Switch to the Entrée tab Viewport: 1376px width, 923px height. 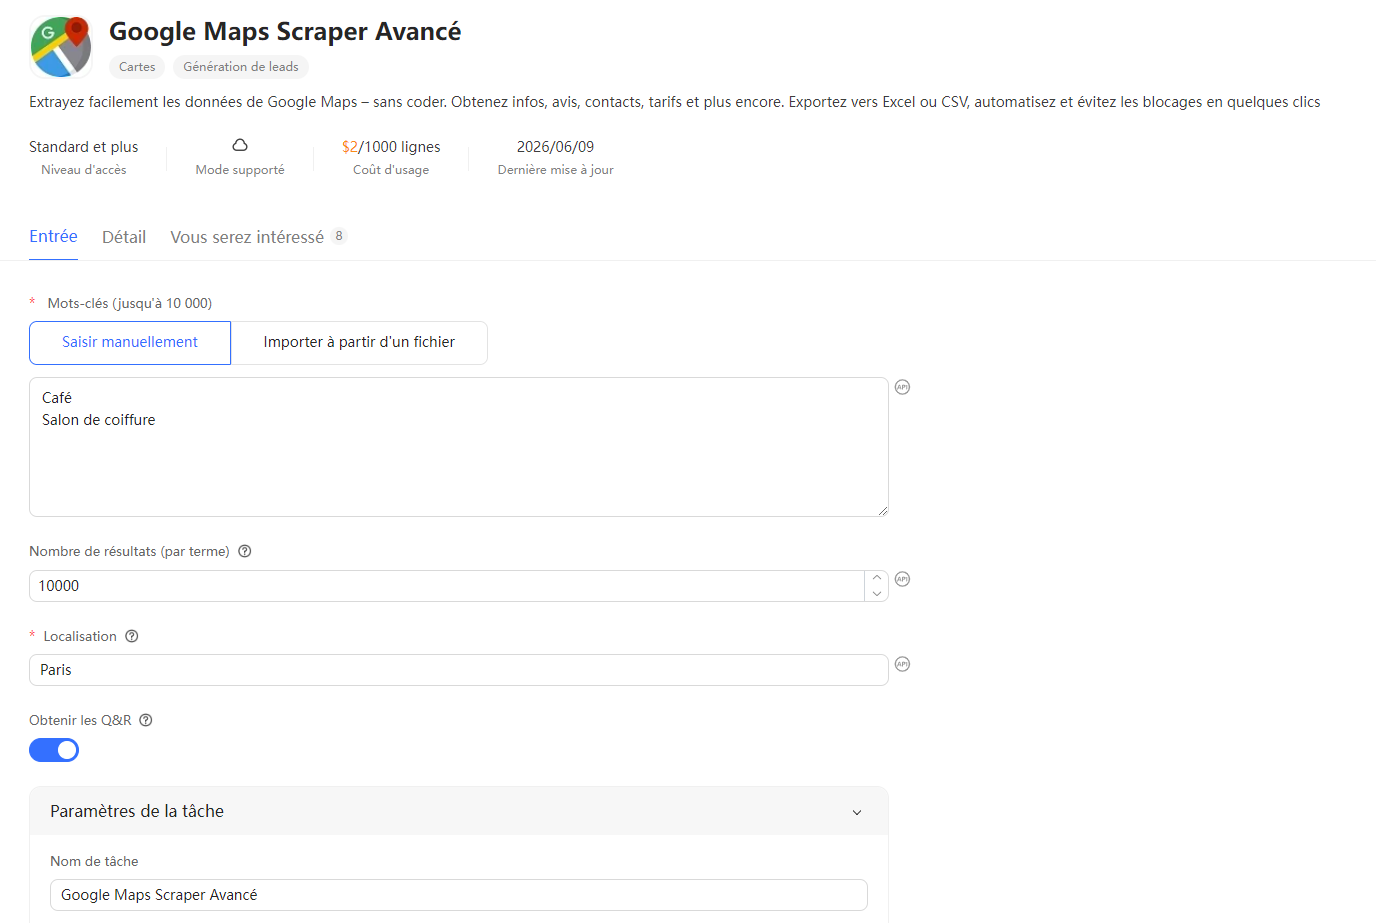coord(53,236)
